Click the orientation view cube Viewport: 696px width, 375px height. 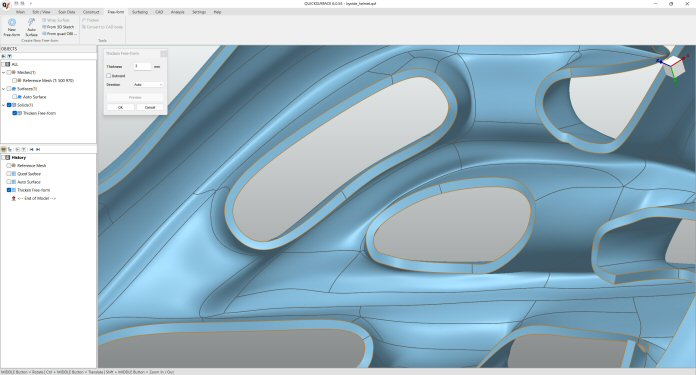[673, 67]
